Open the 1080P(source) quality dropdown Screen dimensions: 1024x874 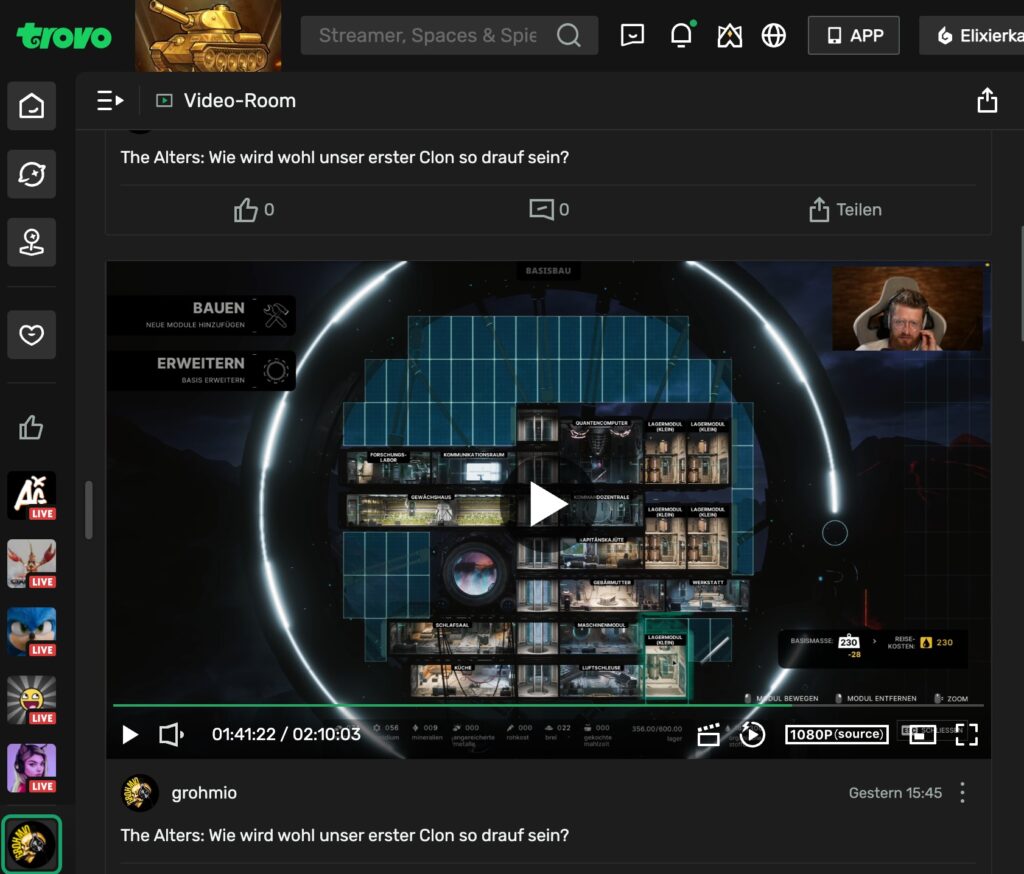[837, 735]
